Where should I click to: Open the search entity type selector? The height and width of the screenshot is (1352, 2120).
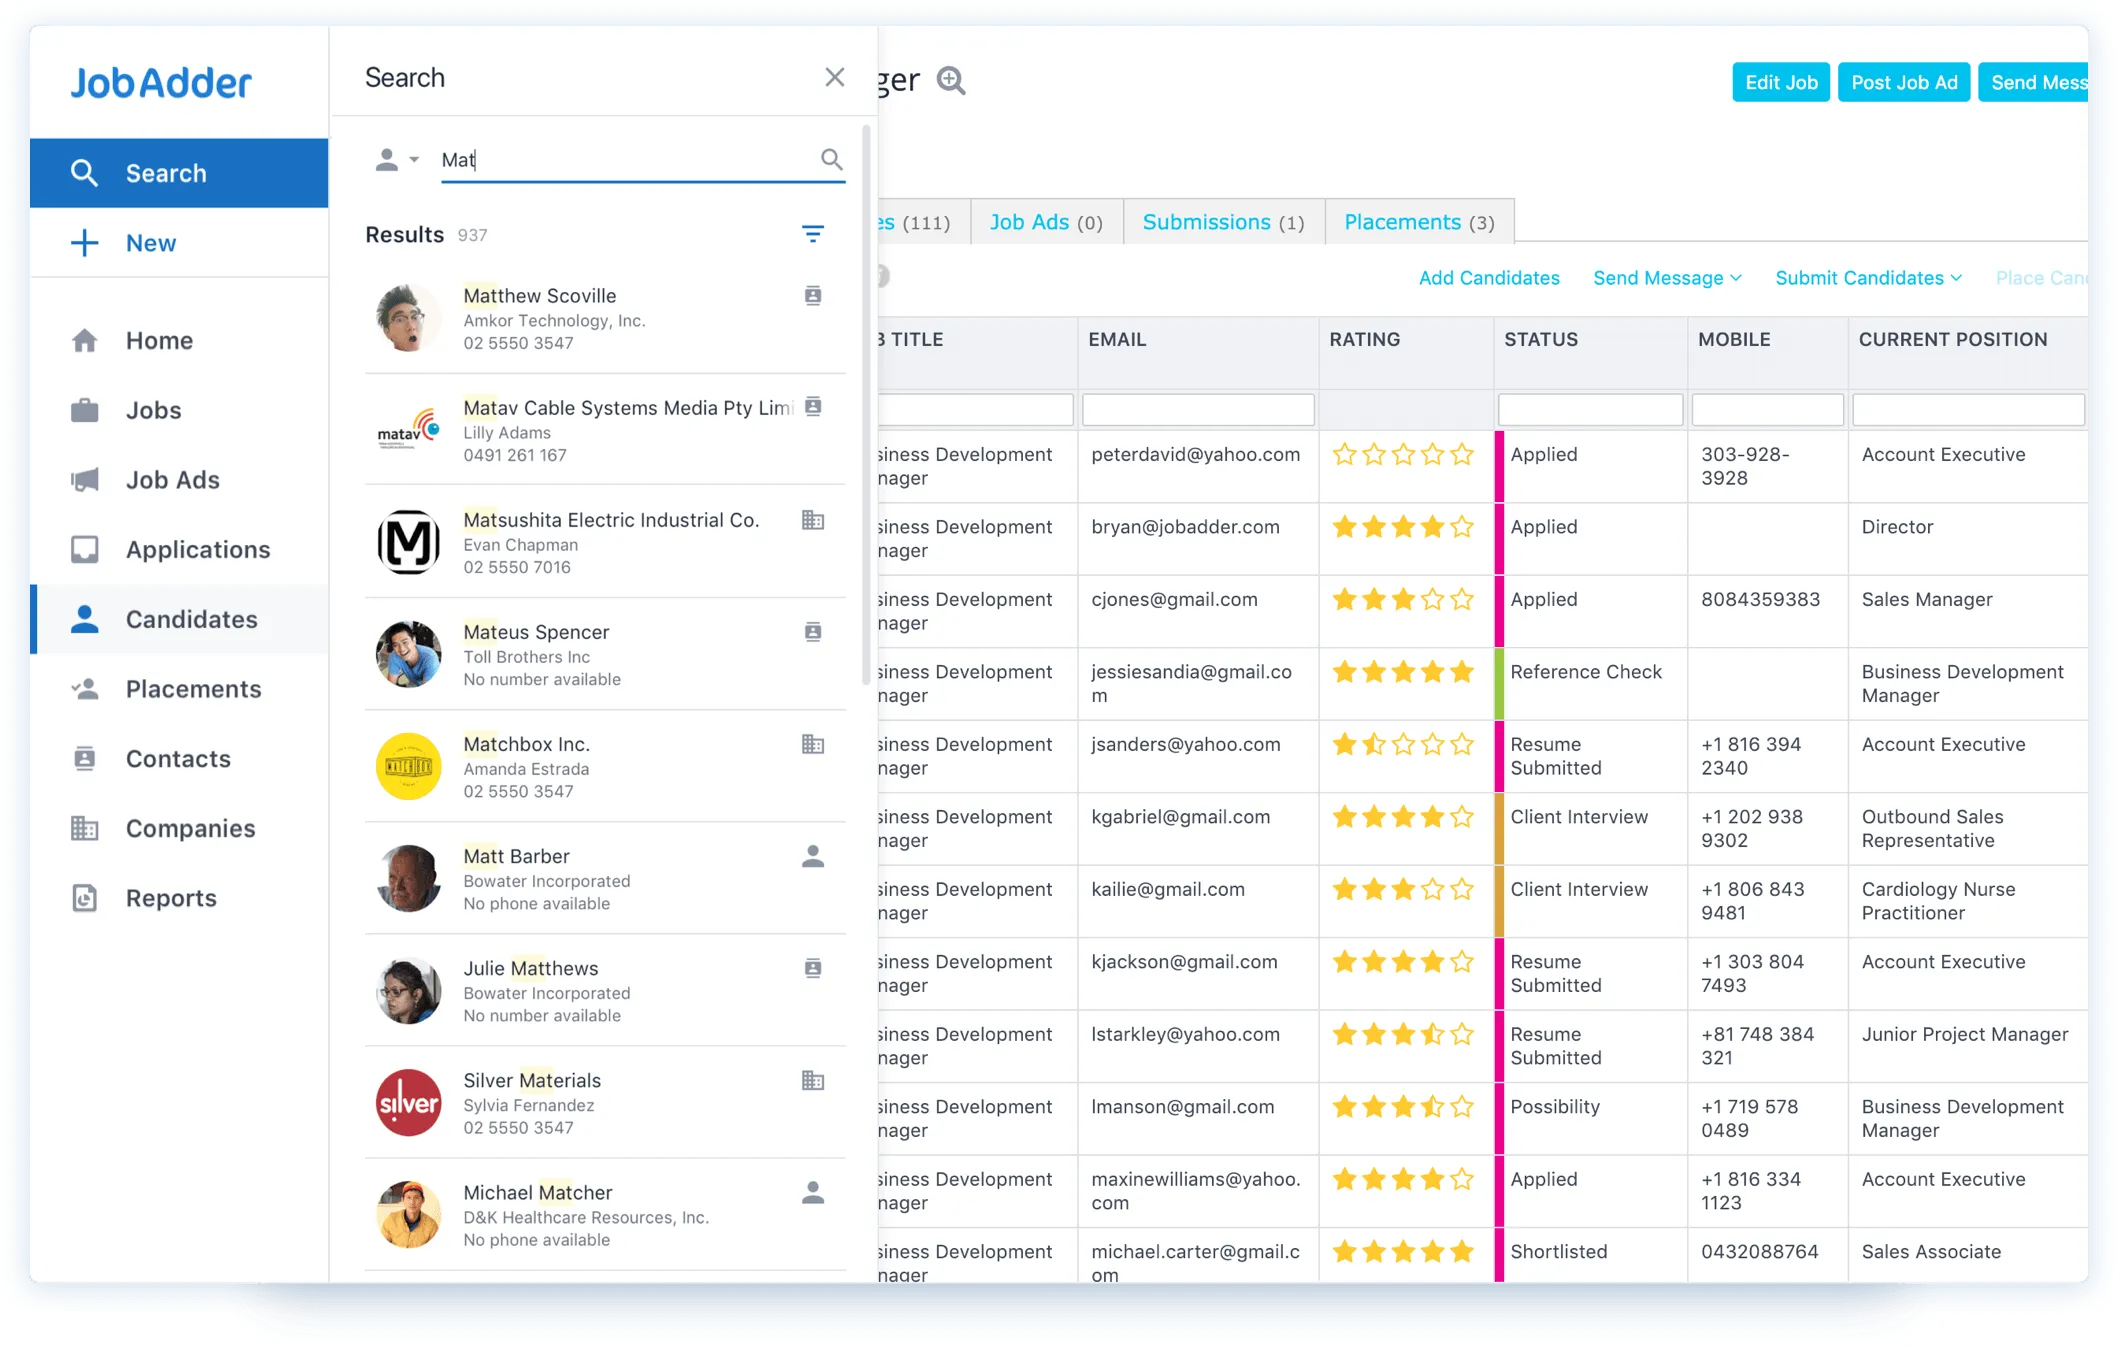pyautogui.click(x=397, y=159)
